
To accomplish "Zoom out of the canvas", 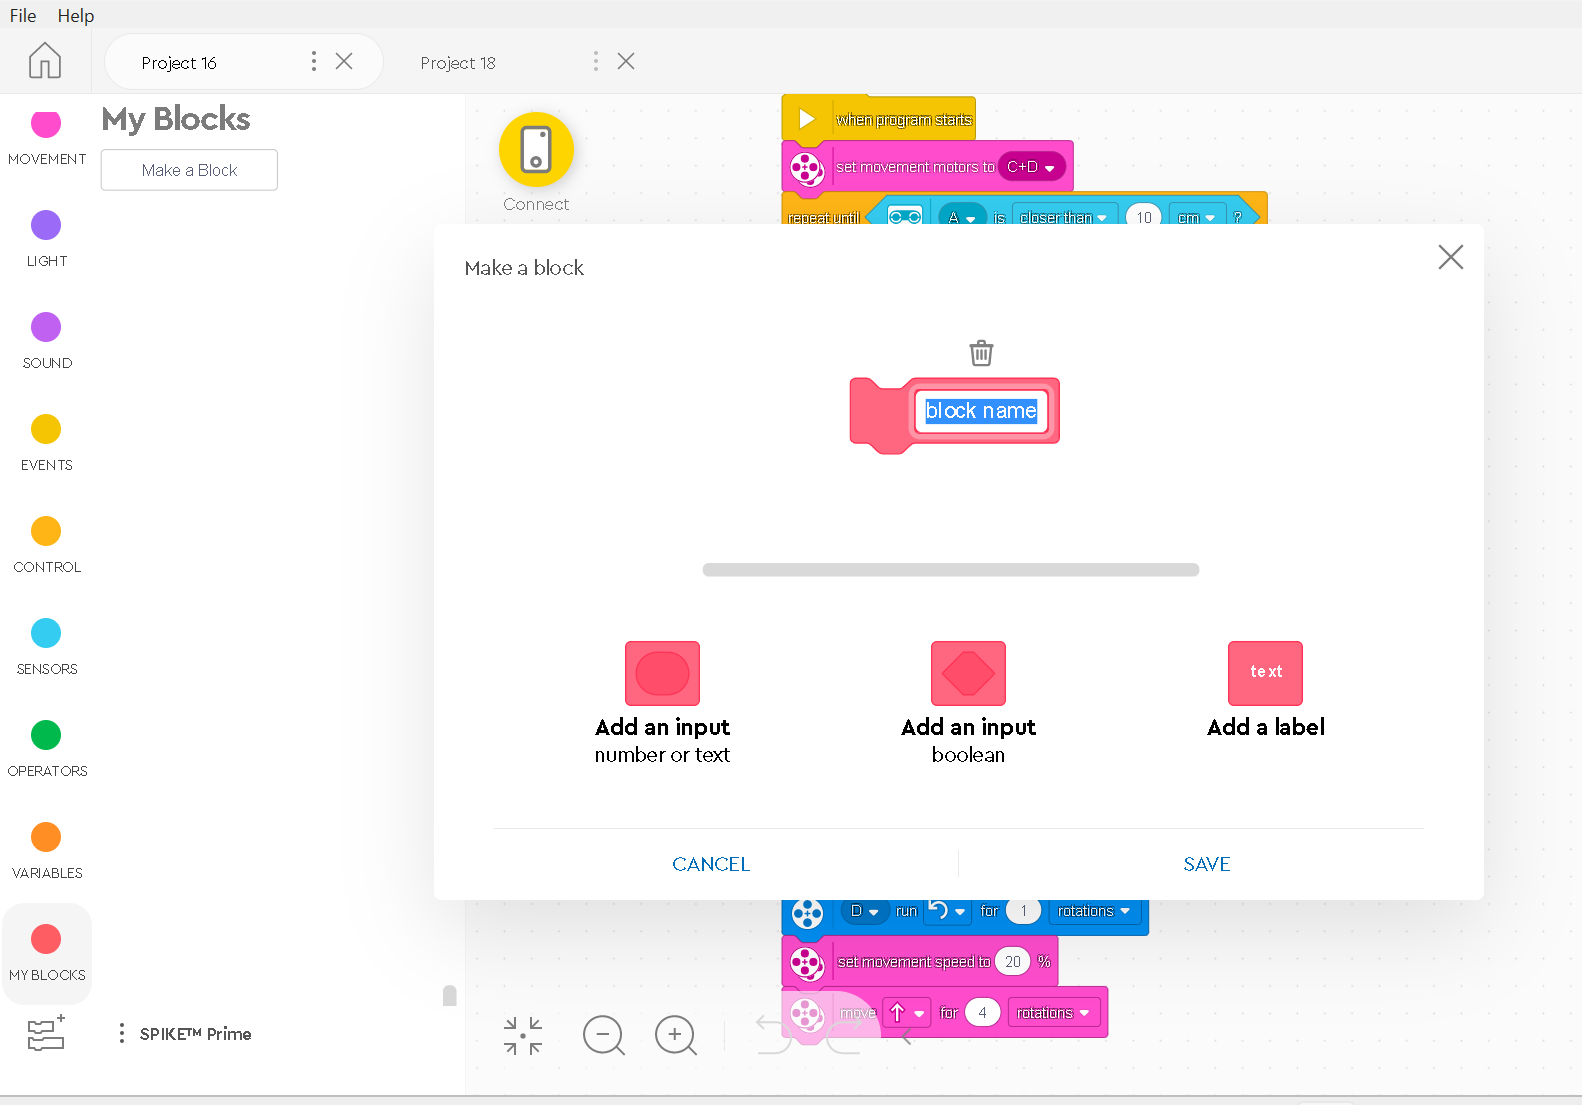I will pos(604,1035).
